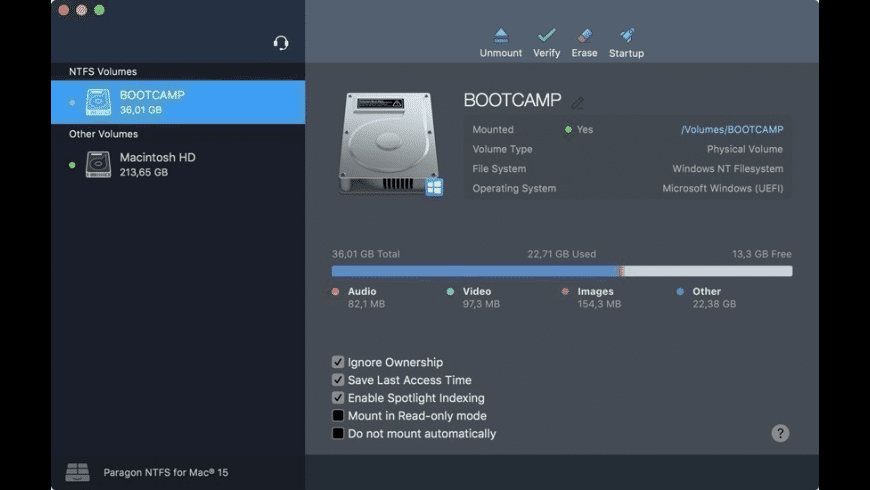The image size is (870, 490).
Task: Select the Macintosh HD volume
Action: pyautogui.click(x=178, y=165)
